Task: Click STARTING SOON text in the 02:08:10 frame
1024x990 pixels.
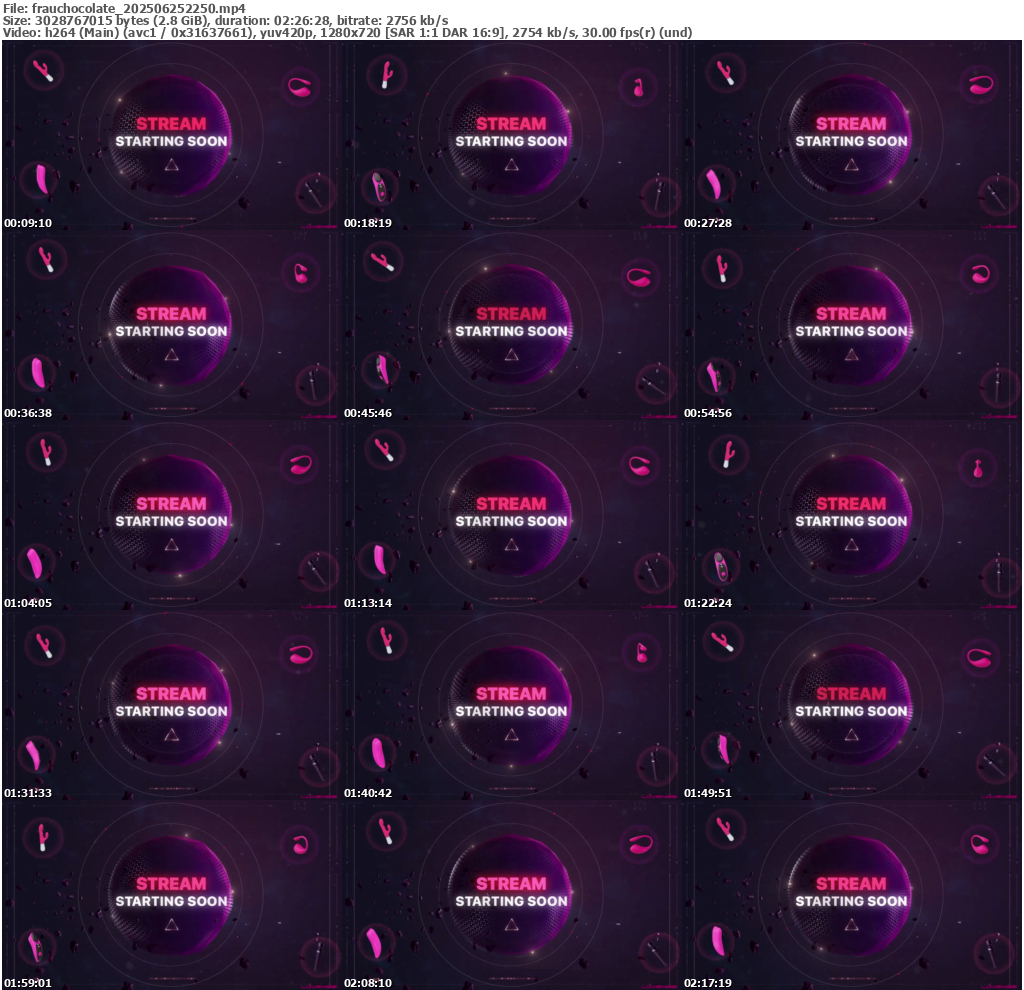Action: (x=511, y=901)
